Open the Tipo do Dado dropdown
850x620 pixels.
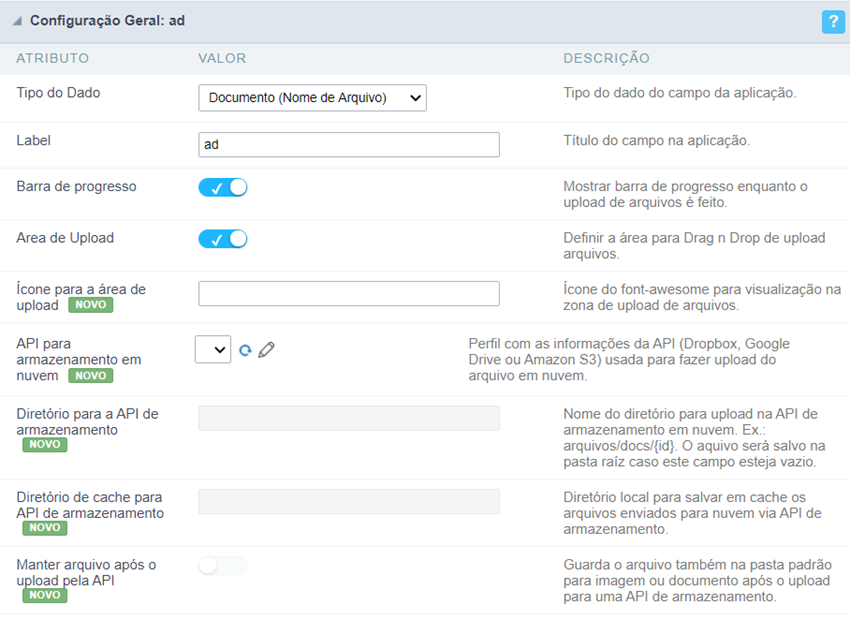(312, 97)
